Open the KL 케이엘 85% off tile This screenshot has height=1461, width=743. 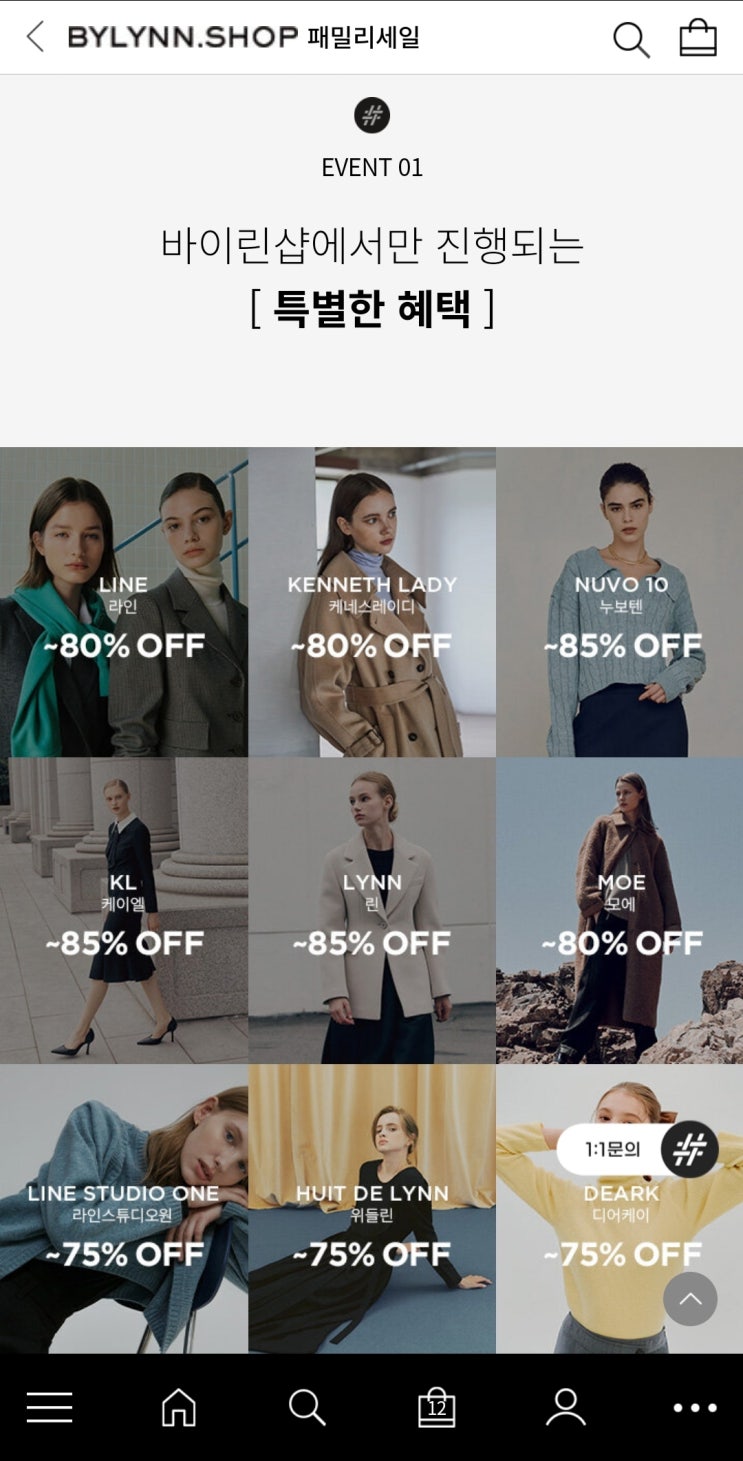(x=124, y=910)
